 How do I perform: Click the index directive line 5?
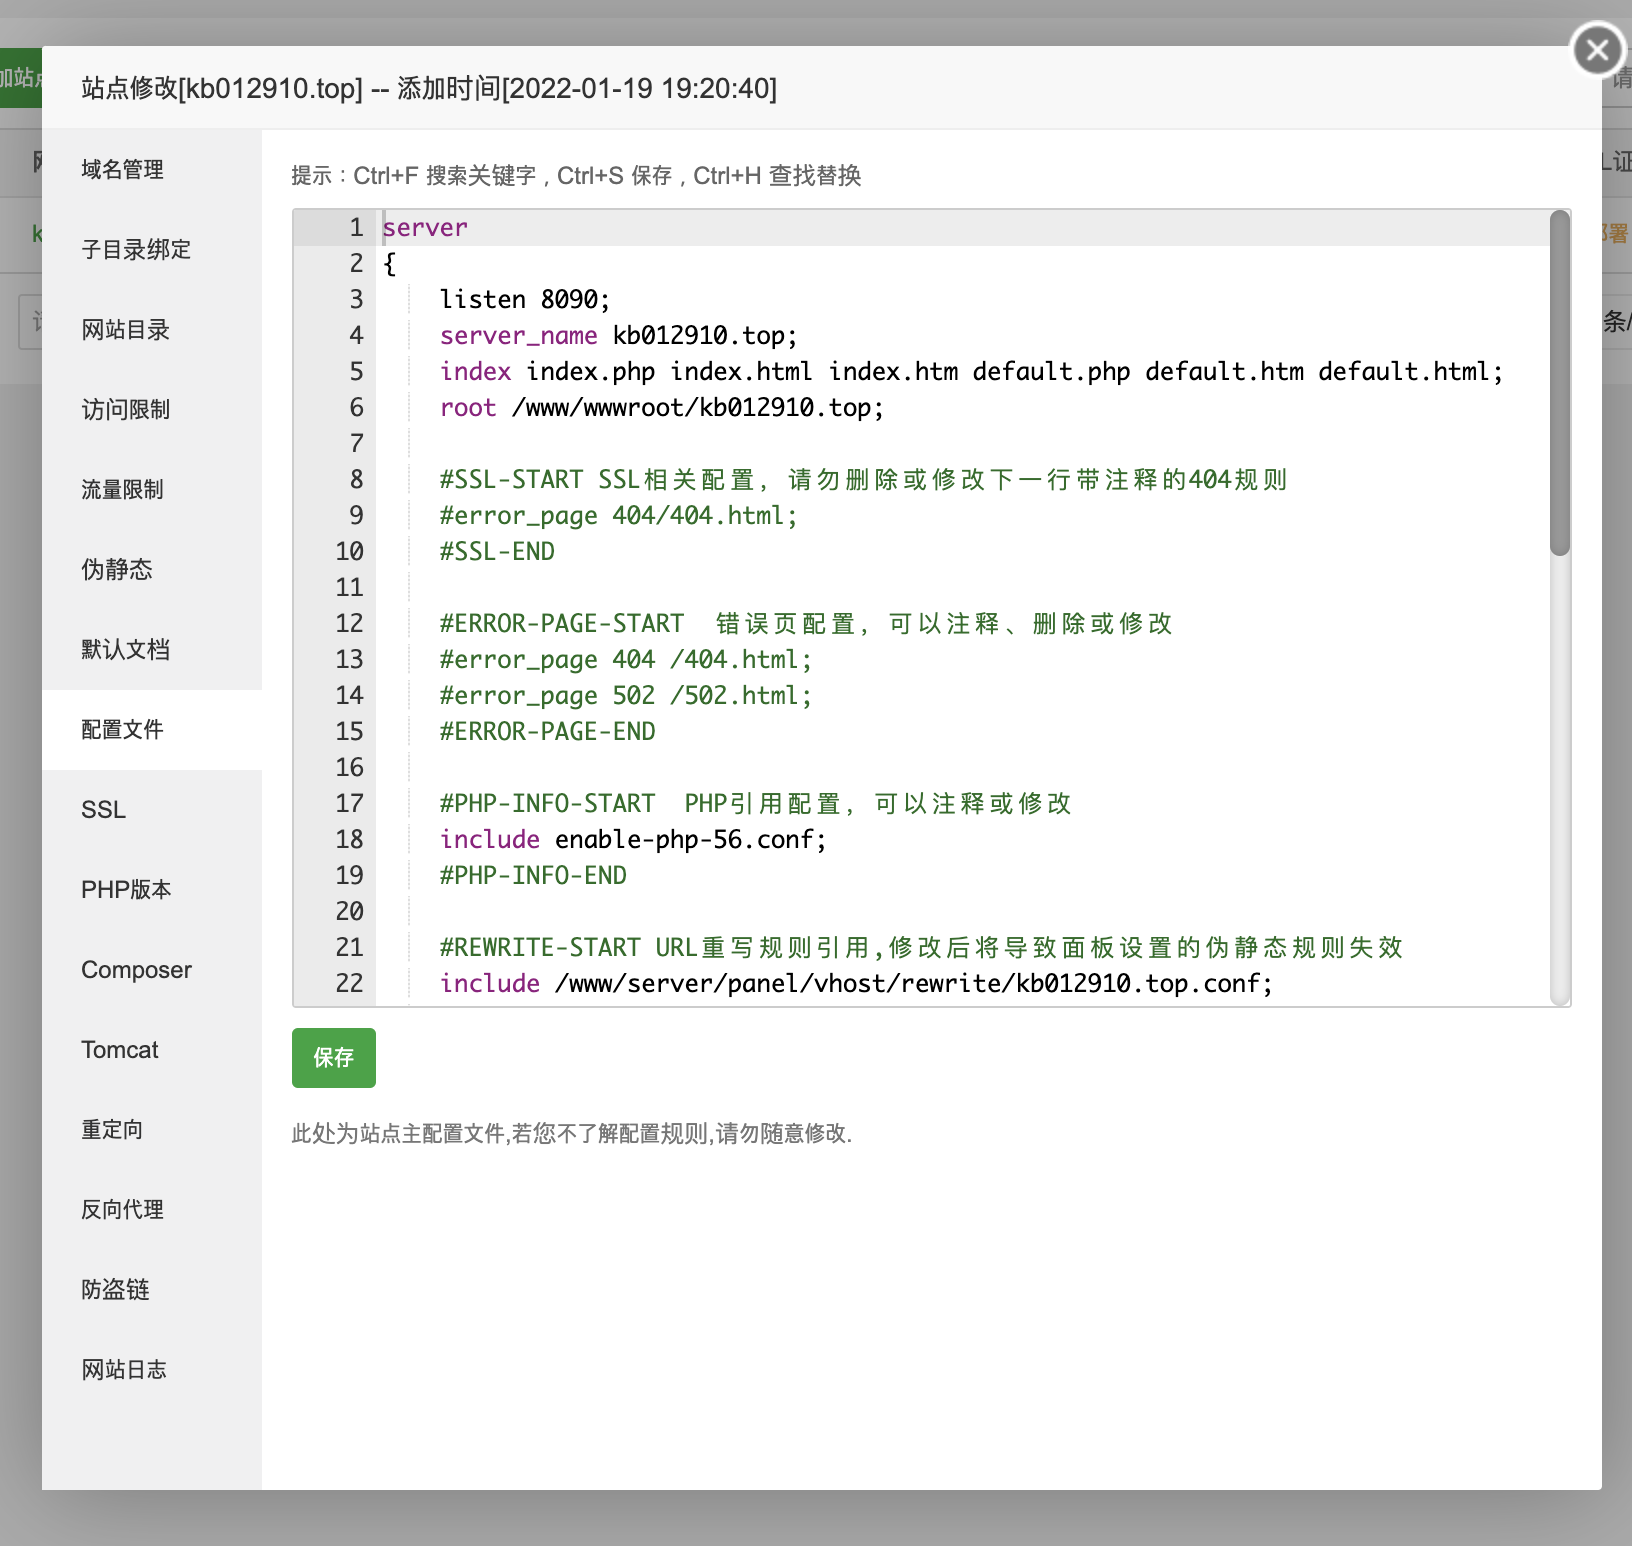coord(971,372)
